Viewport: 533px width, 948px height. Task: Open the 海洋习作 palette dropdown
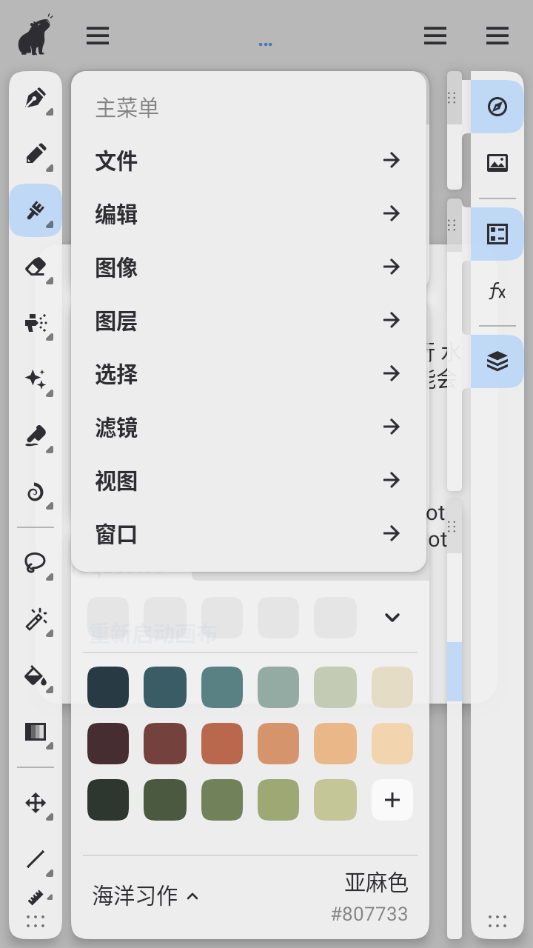pos(145,896)
